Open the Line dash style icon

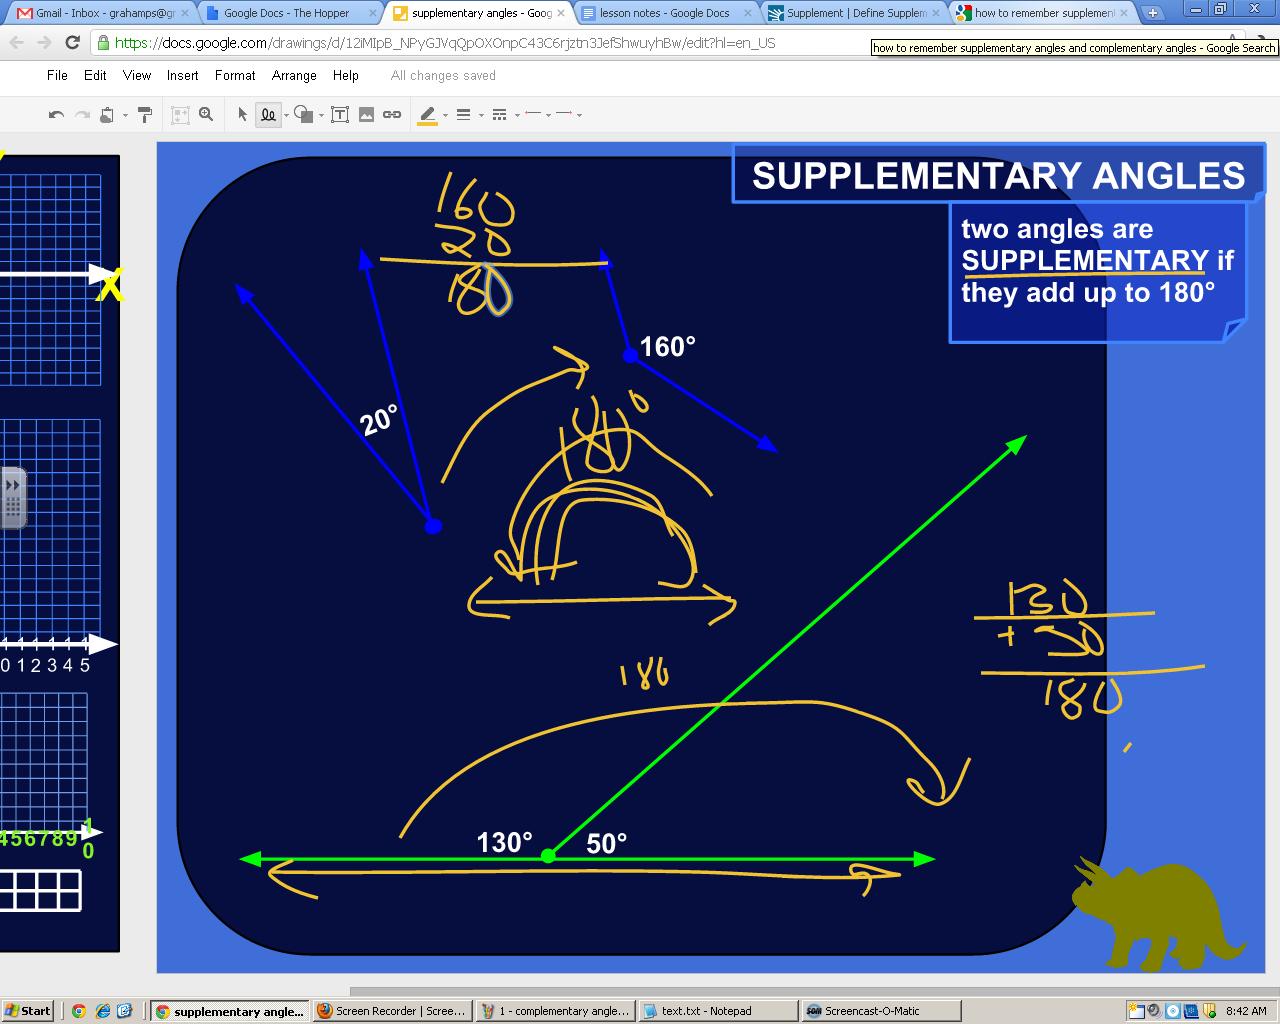(500, 115)
